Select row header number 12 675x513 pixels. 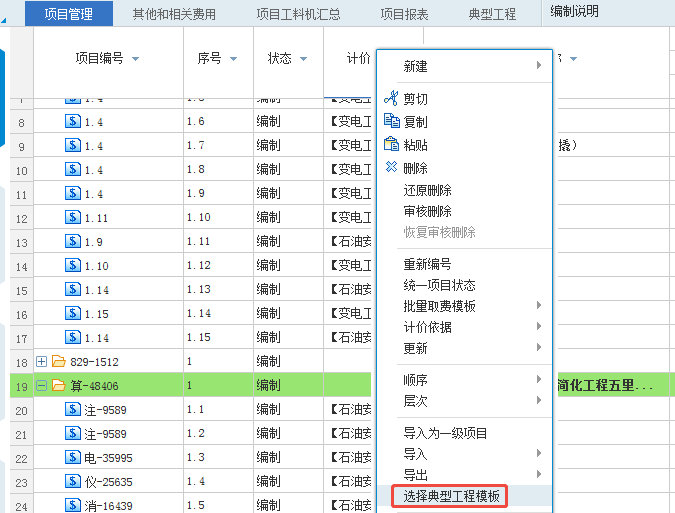22,218
